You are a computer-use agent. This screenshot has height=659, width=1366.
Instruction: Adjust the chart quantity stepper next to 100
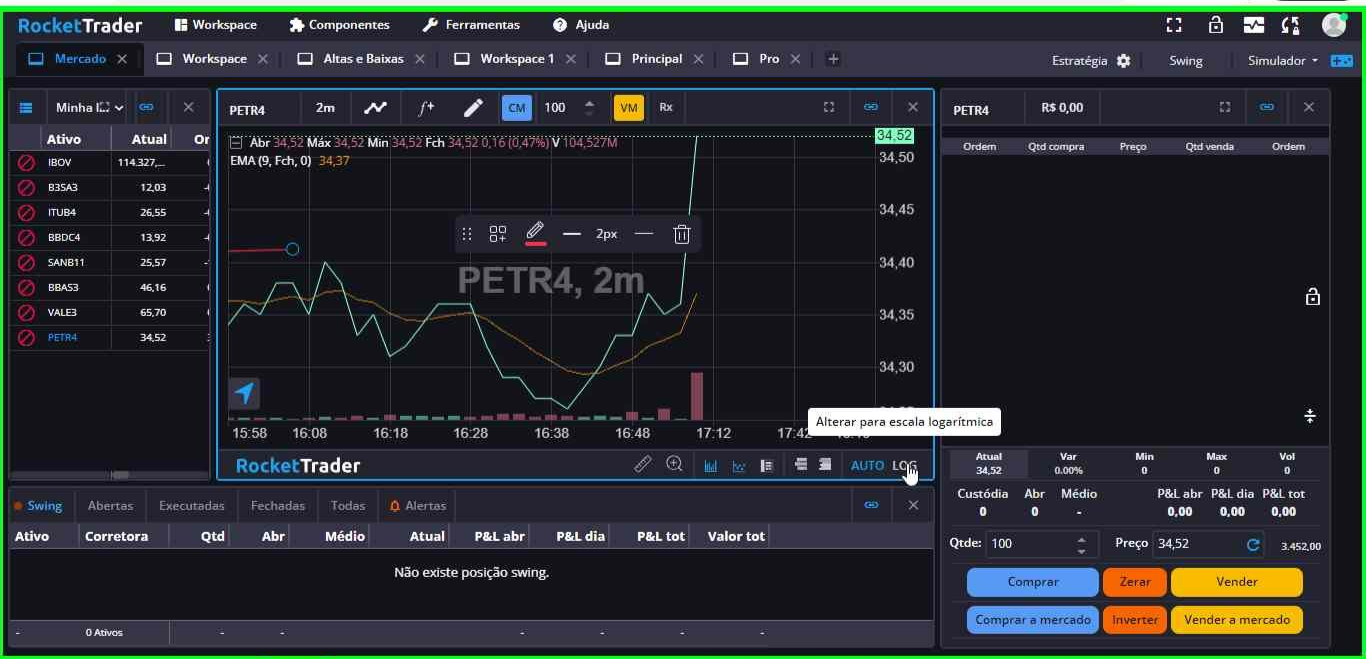pos(589,107)
